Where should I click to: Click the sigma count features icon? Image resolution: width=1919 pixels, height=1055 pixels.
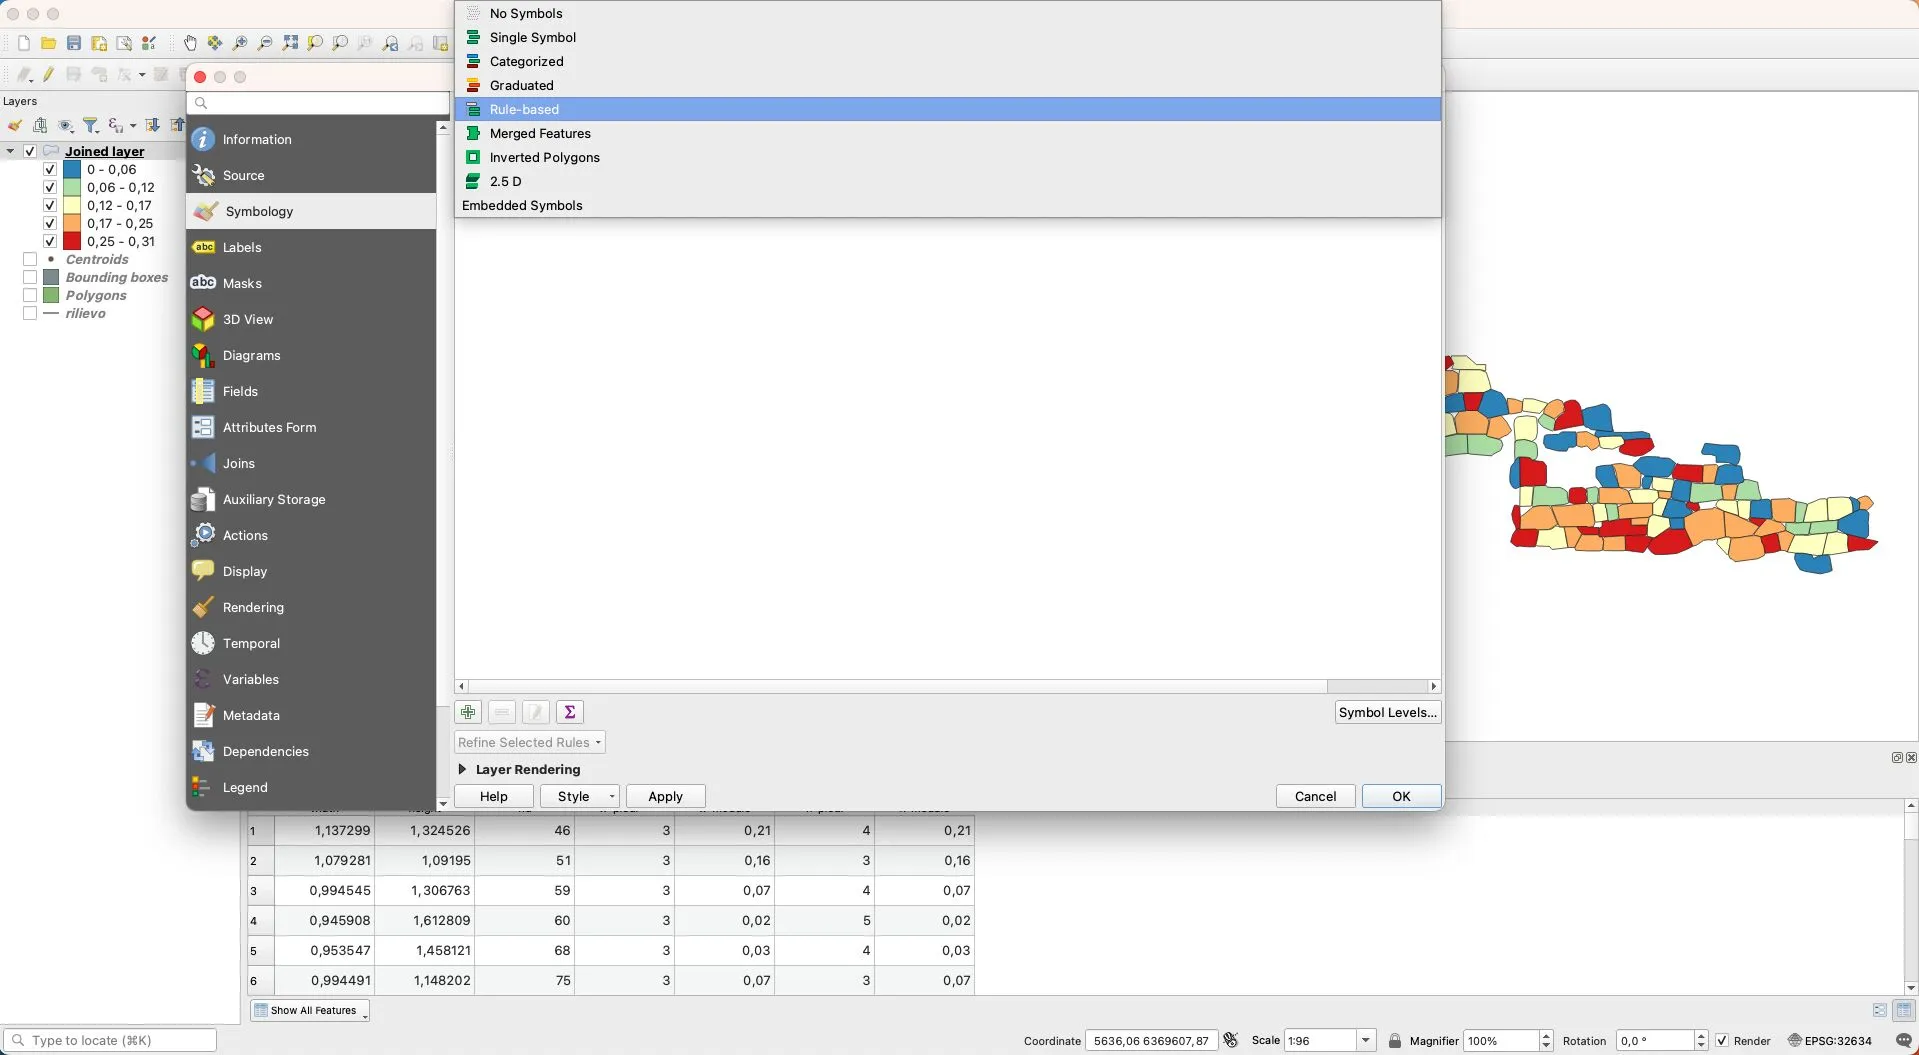[x=569, y=712]
